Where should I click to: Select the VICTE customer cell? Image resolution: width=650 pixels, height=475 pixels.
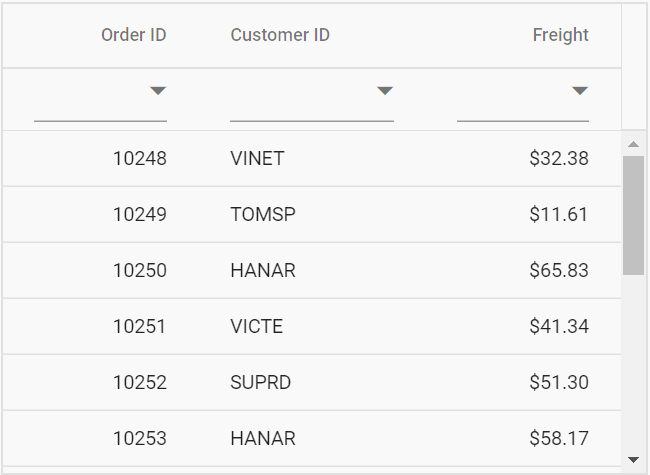click(x=257, y=326)
